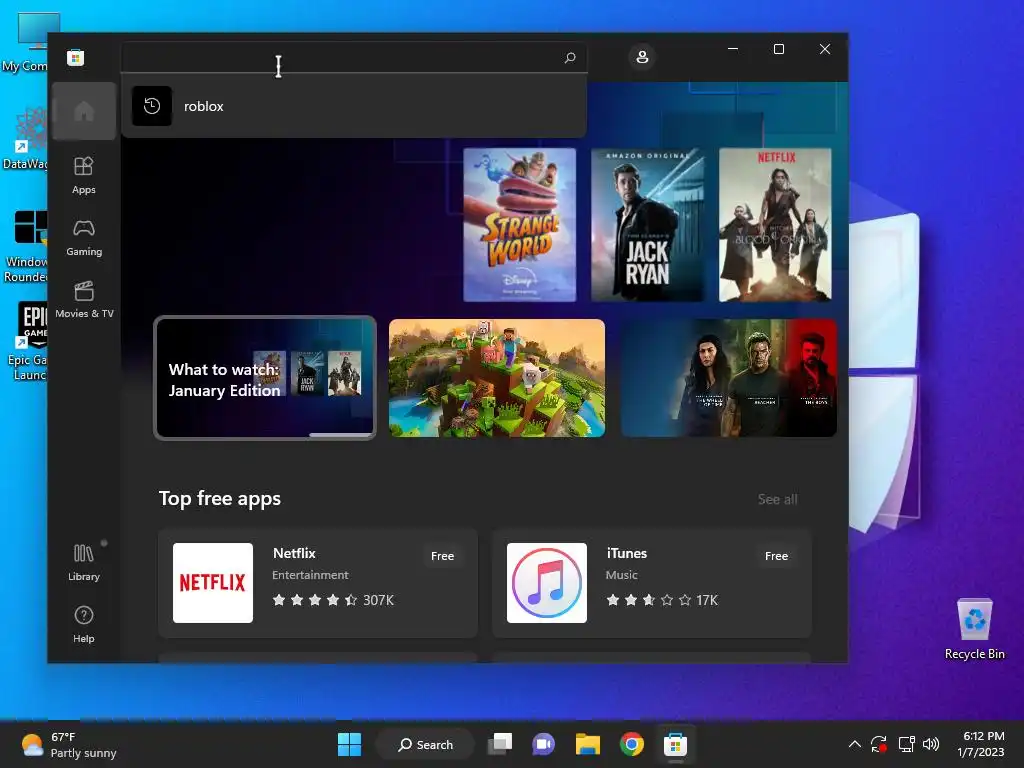Open Help in the sidebar
Viewport: 1024px width, 768px height.
tap(84, 624)
